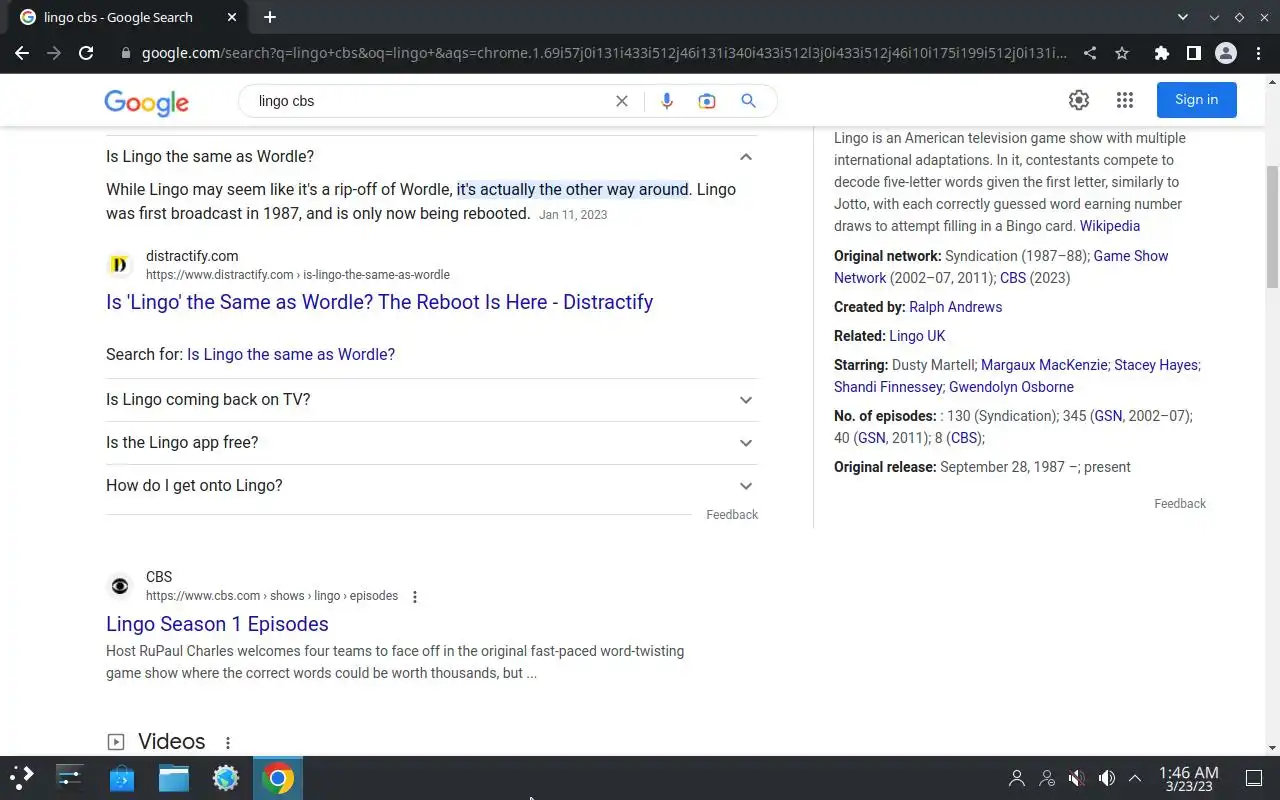The width and height of the screenshot is (1280, 800).
Task: Open the Chrome profile avatar
Action: pos(1226,53)
